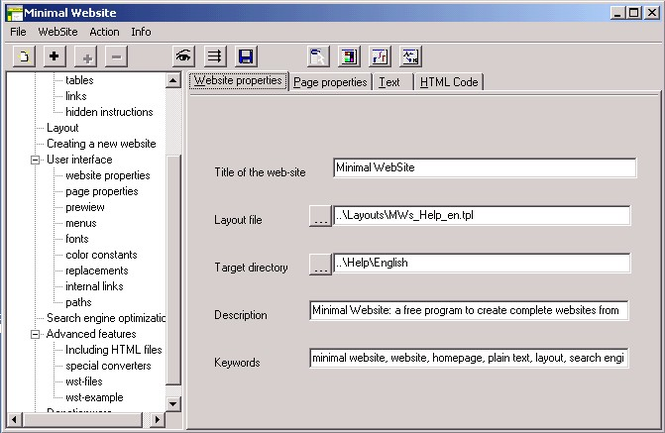
Task: Select the Layout tree item
Action: pos(62,128)
